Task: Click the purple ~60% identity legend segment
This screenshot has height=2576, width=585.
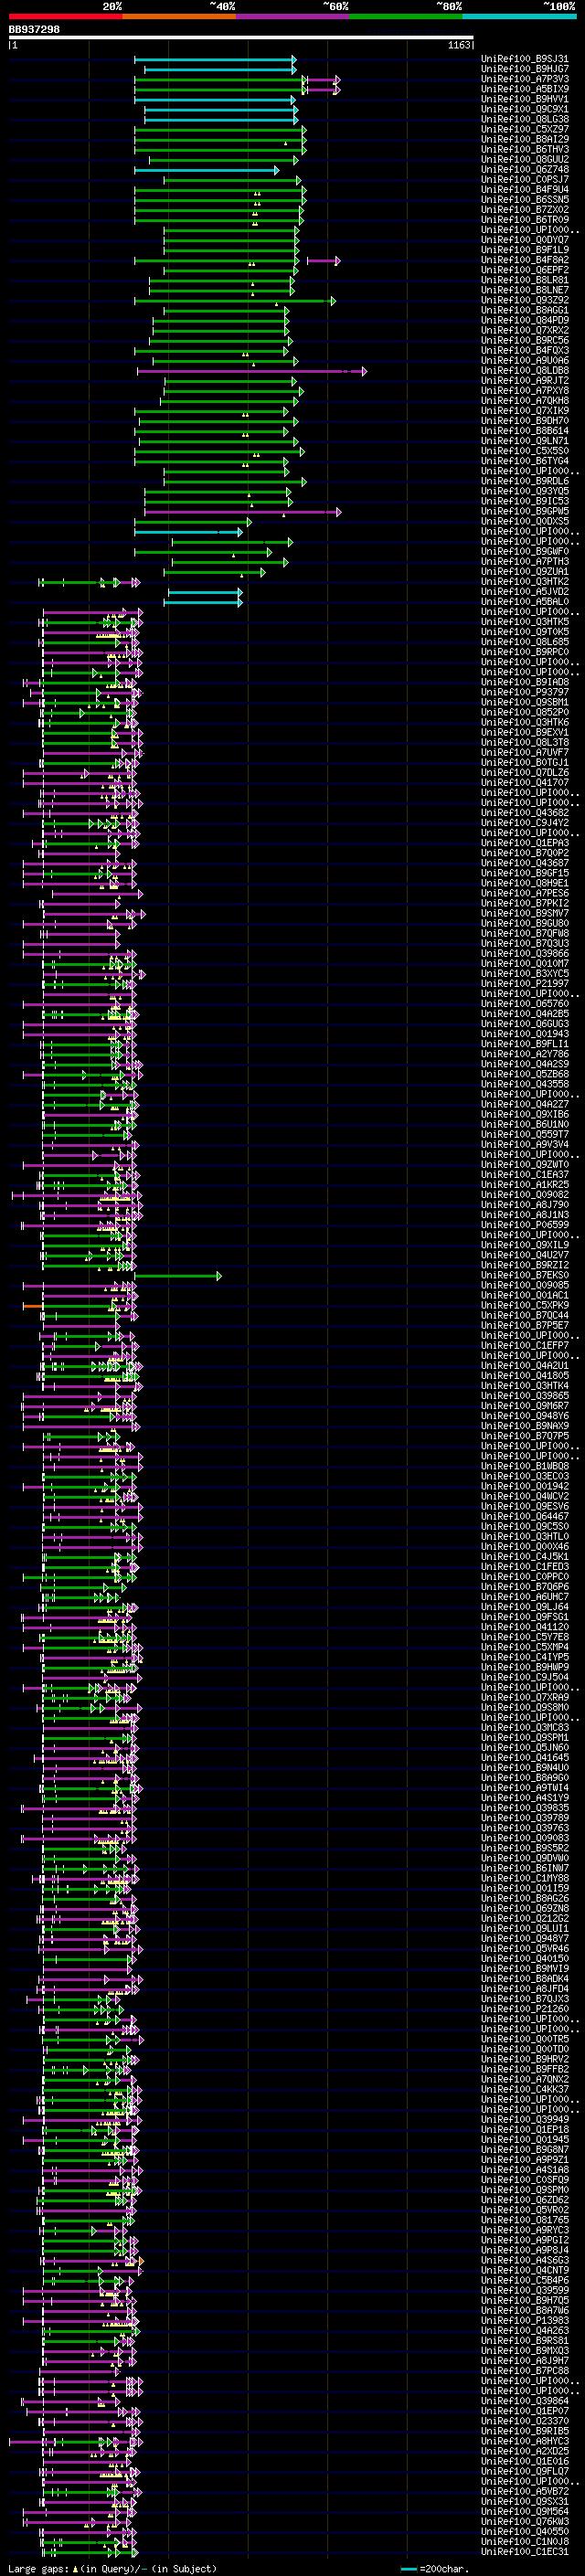Action: point(293,16)
